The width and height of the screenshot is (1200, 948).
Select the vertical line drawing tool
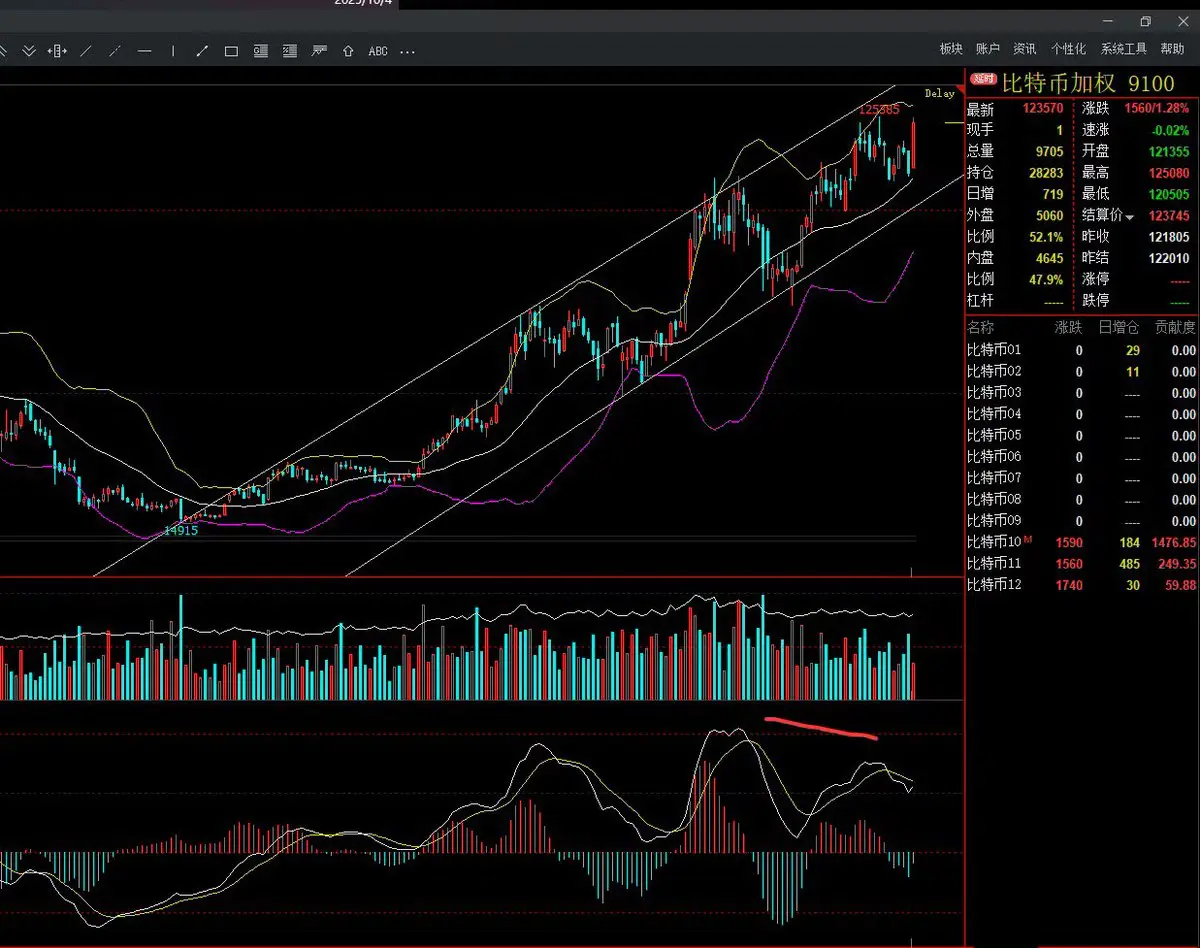[x=173, y=51]
